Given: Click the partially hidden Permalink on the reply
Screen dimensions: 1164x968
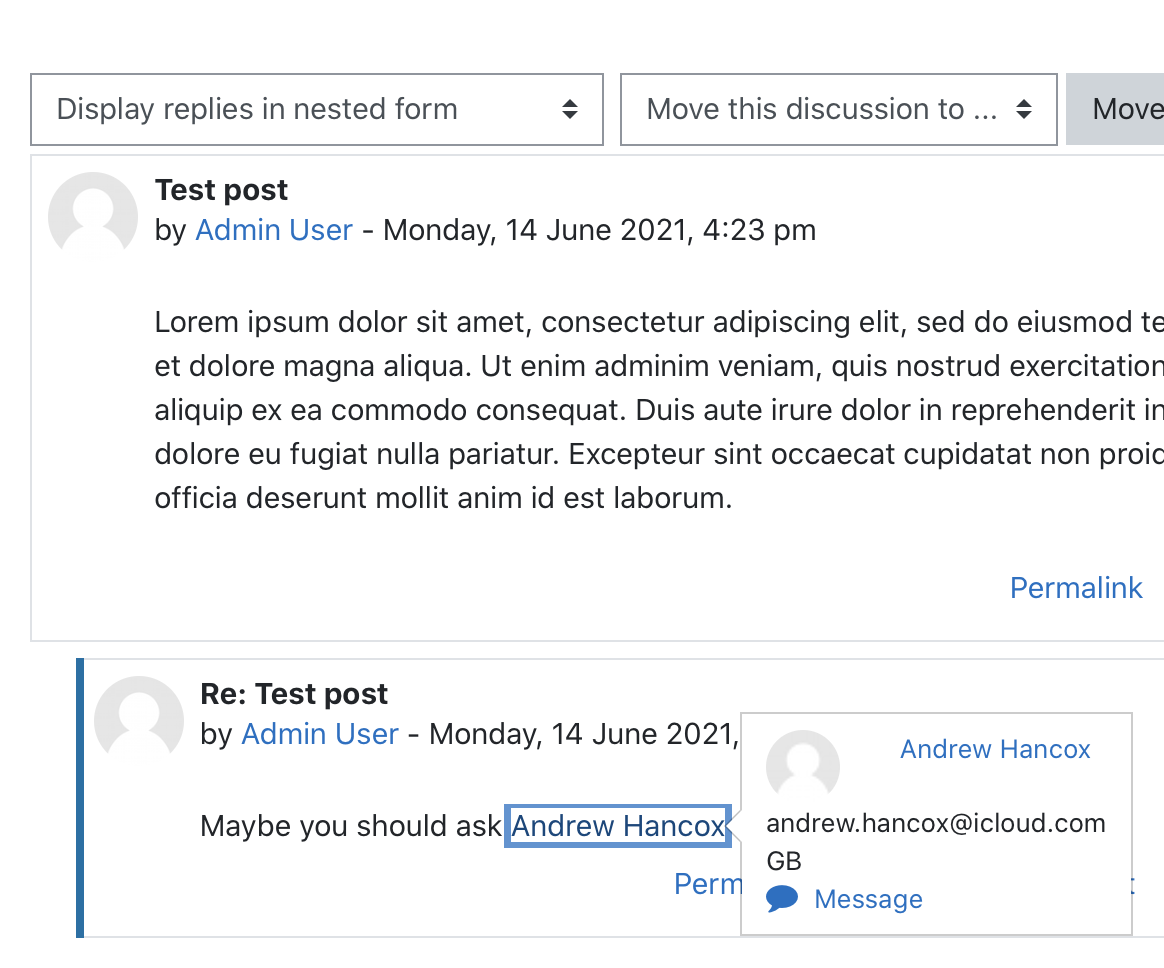Looking at the screenshot, I should pos(707,884).
